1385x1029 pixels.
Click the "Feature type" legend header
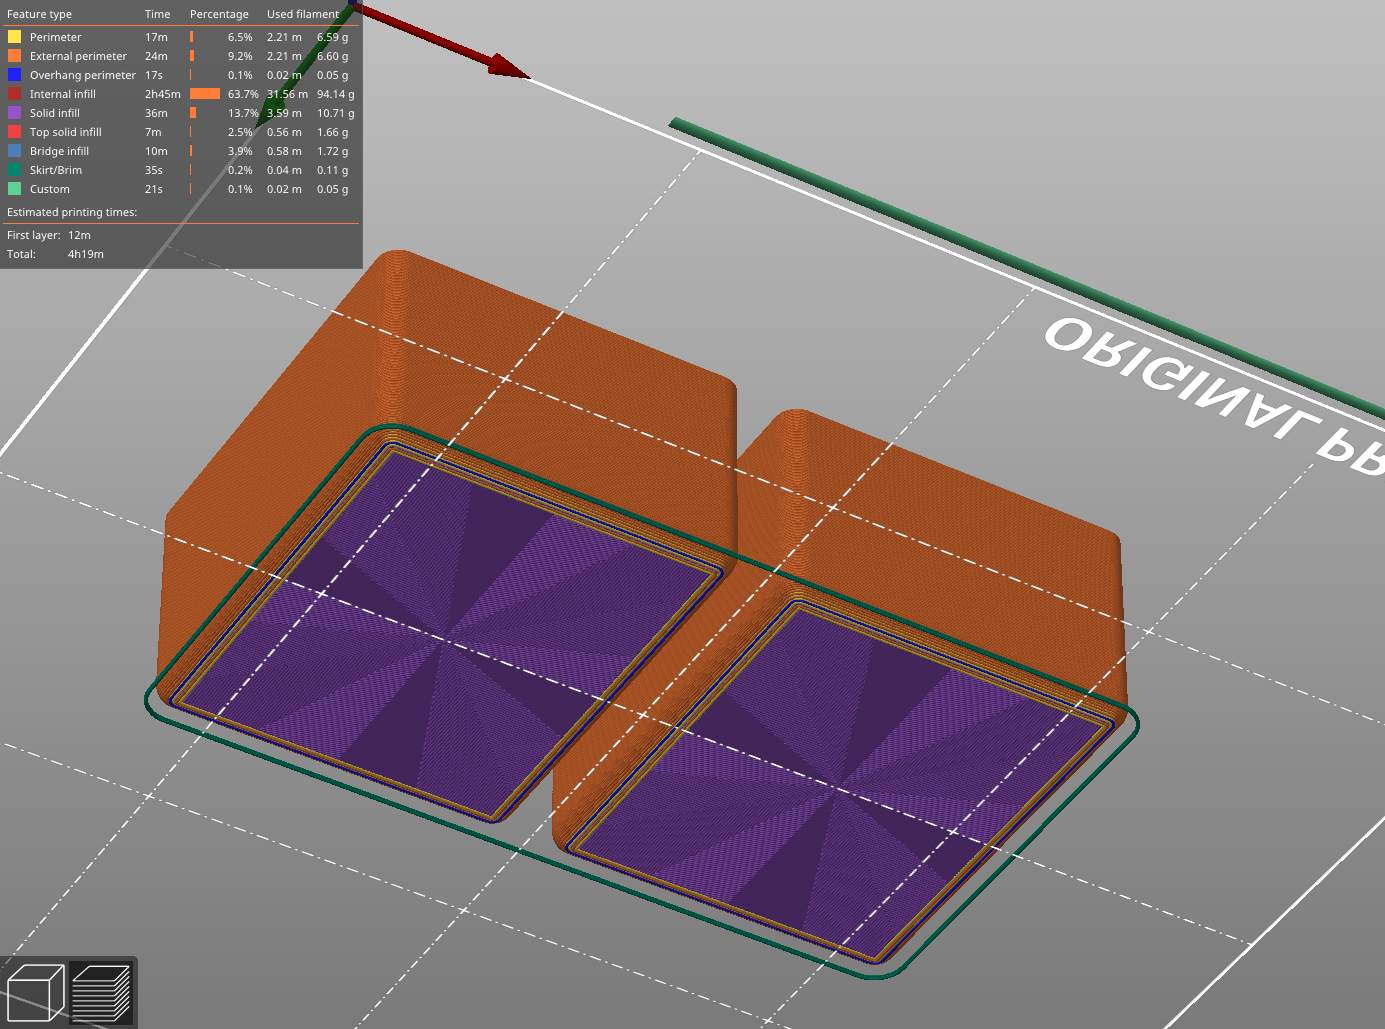(39, 15)
